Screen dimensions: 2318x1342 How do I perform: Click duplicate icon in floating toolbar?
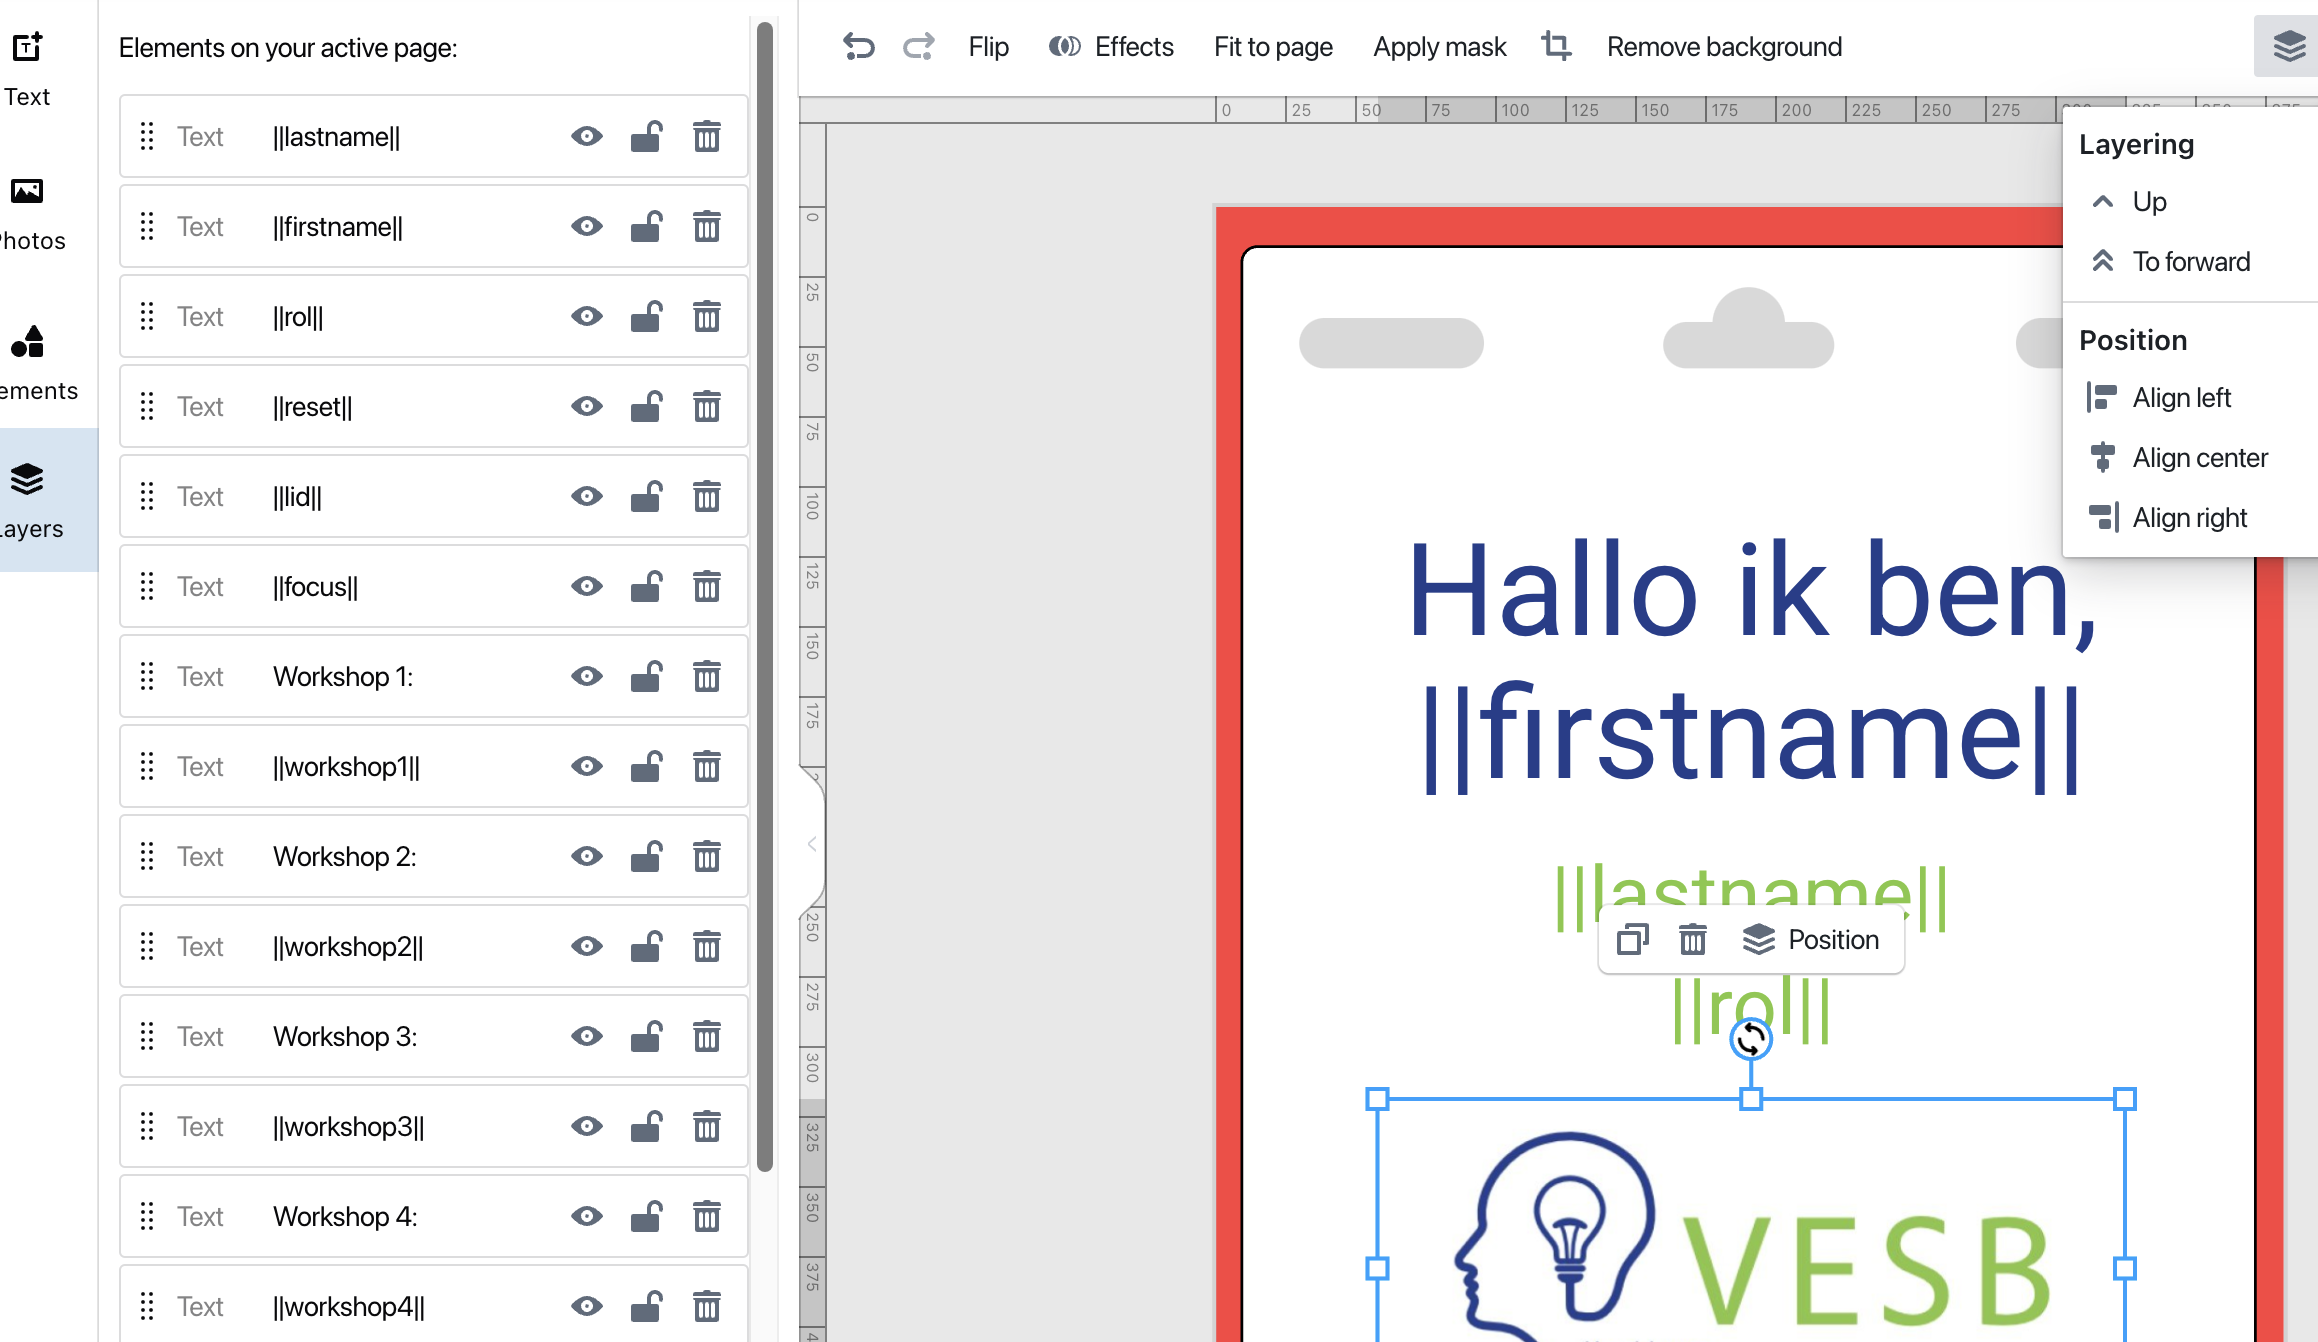[1632, 940]
